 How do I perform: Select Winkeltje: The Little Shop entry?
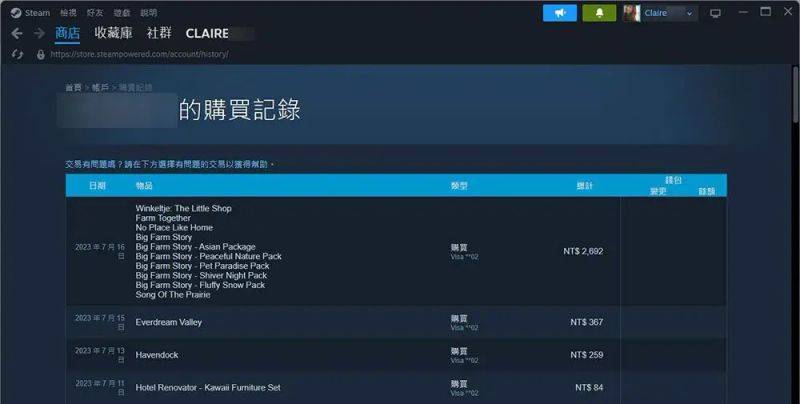point(183,208)
